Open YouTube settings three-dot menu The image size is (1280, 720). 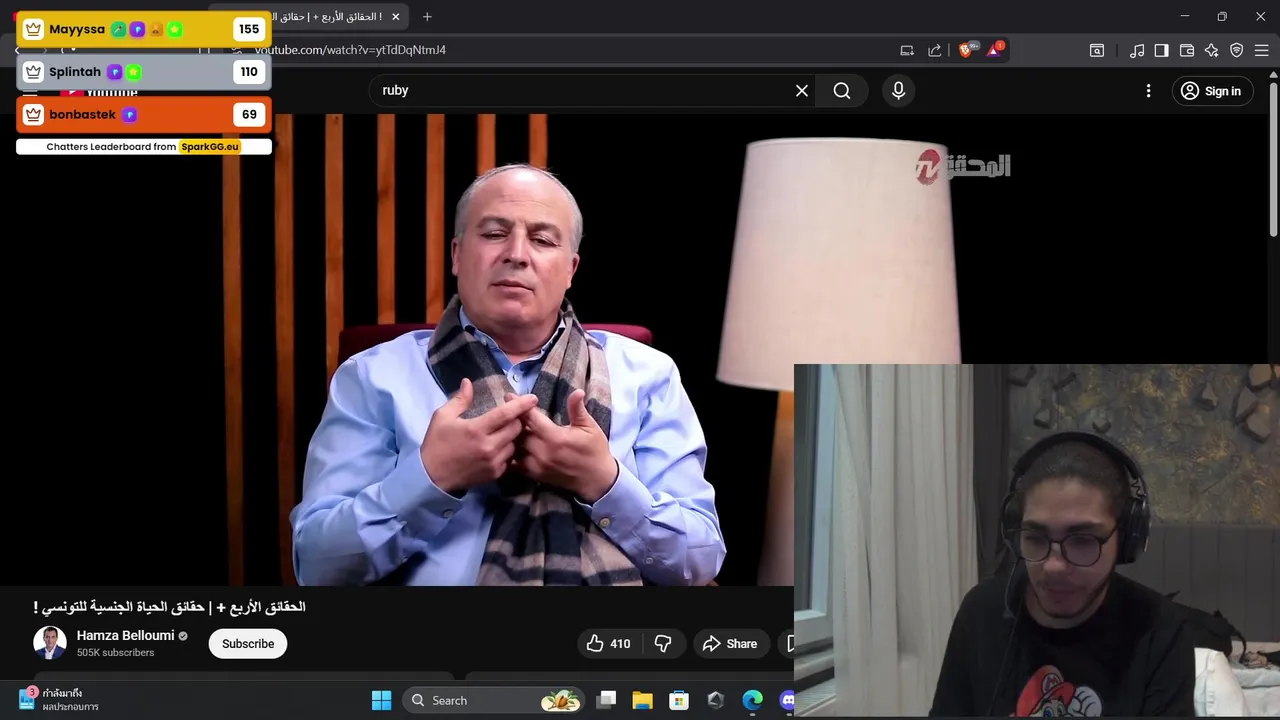[x=1148, y=91]
